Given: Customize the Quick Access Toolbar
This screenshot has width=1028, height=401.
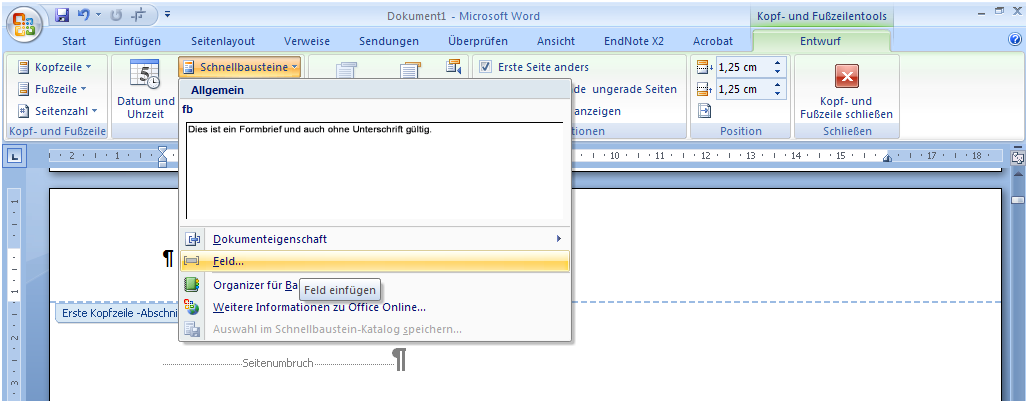Looking at the screenshot, I should pyautogui.click(x=167, y=14).
